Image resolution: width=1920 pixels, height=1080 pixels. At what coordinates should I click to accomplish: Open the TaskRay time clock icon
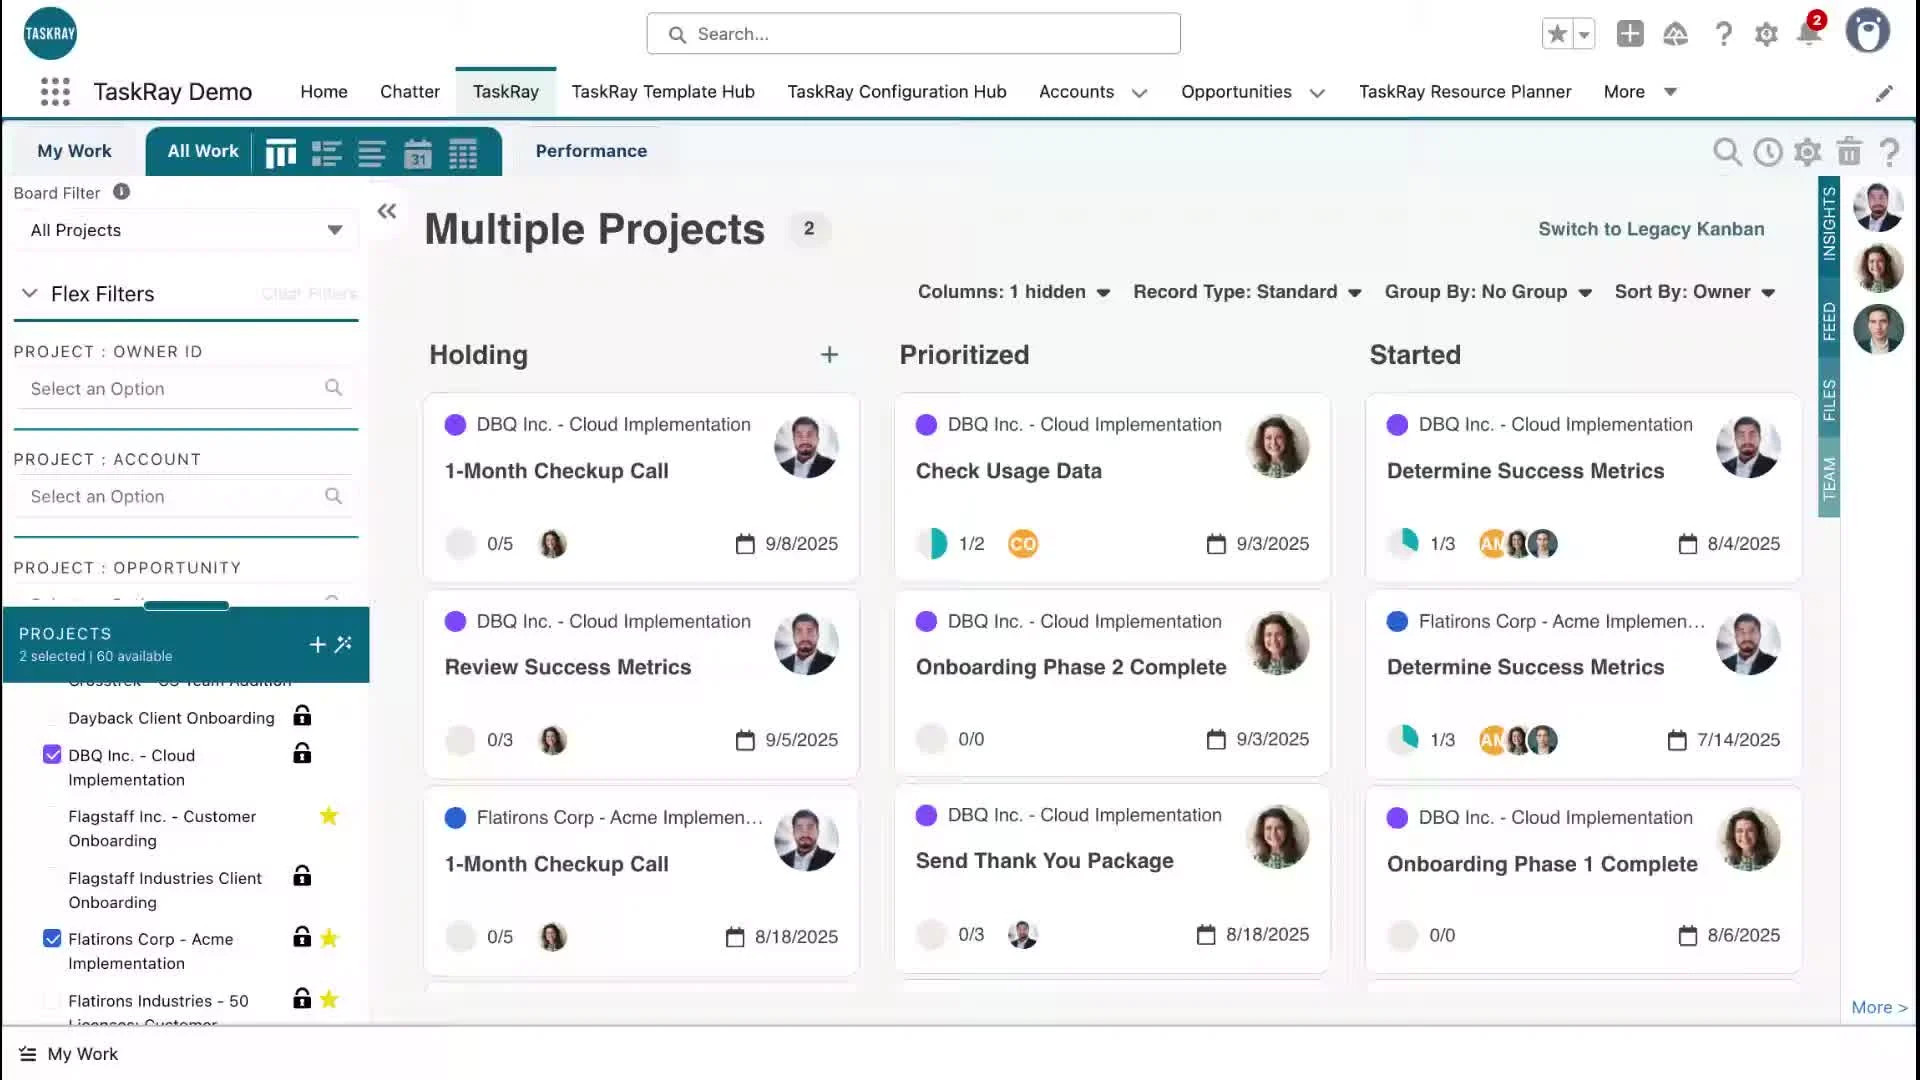[1767, 152]
